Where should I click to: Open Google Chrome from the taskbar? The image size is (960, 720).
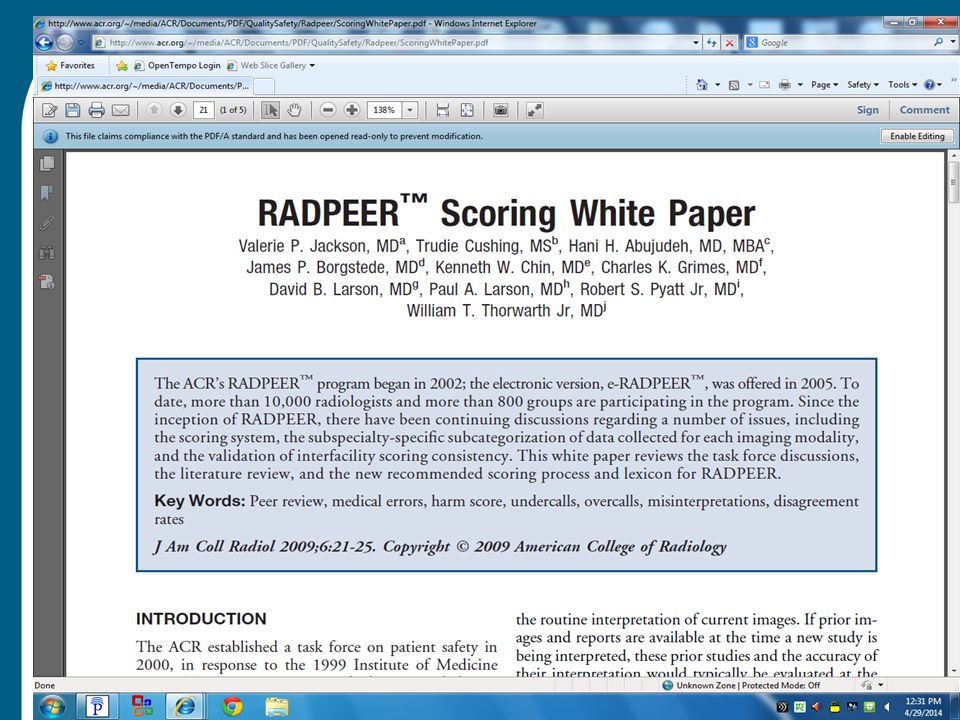[232, 707]
